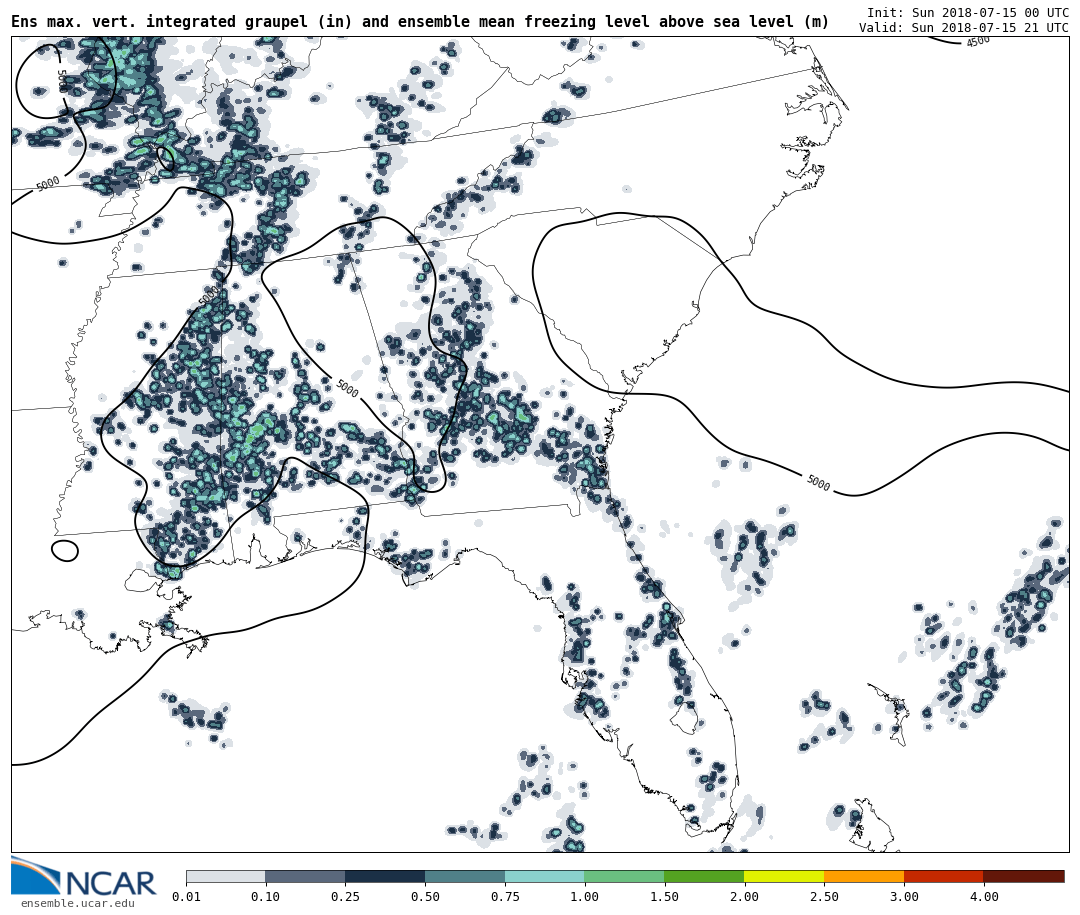Click the map title about integrated graupel
Screen dimensions: 1080x915
(420, 22)
